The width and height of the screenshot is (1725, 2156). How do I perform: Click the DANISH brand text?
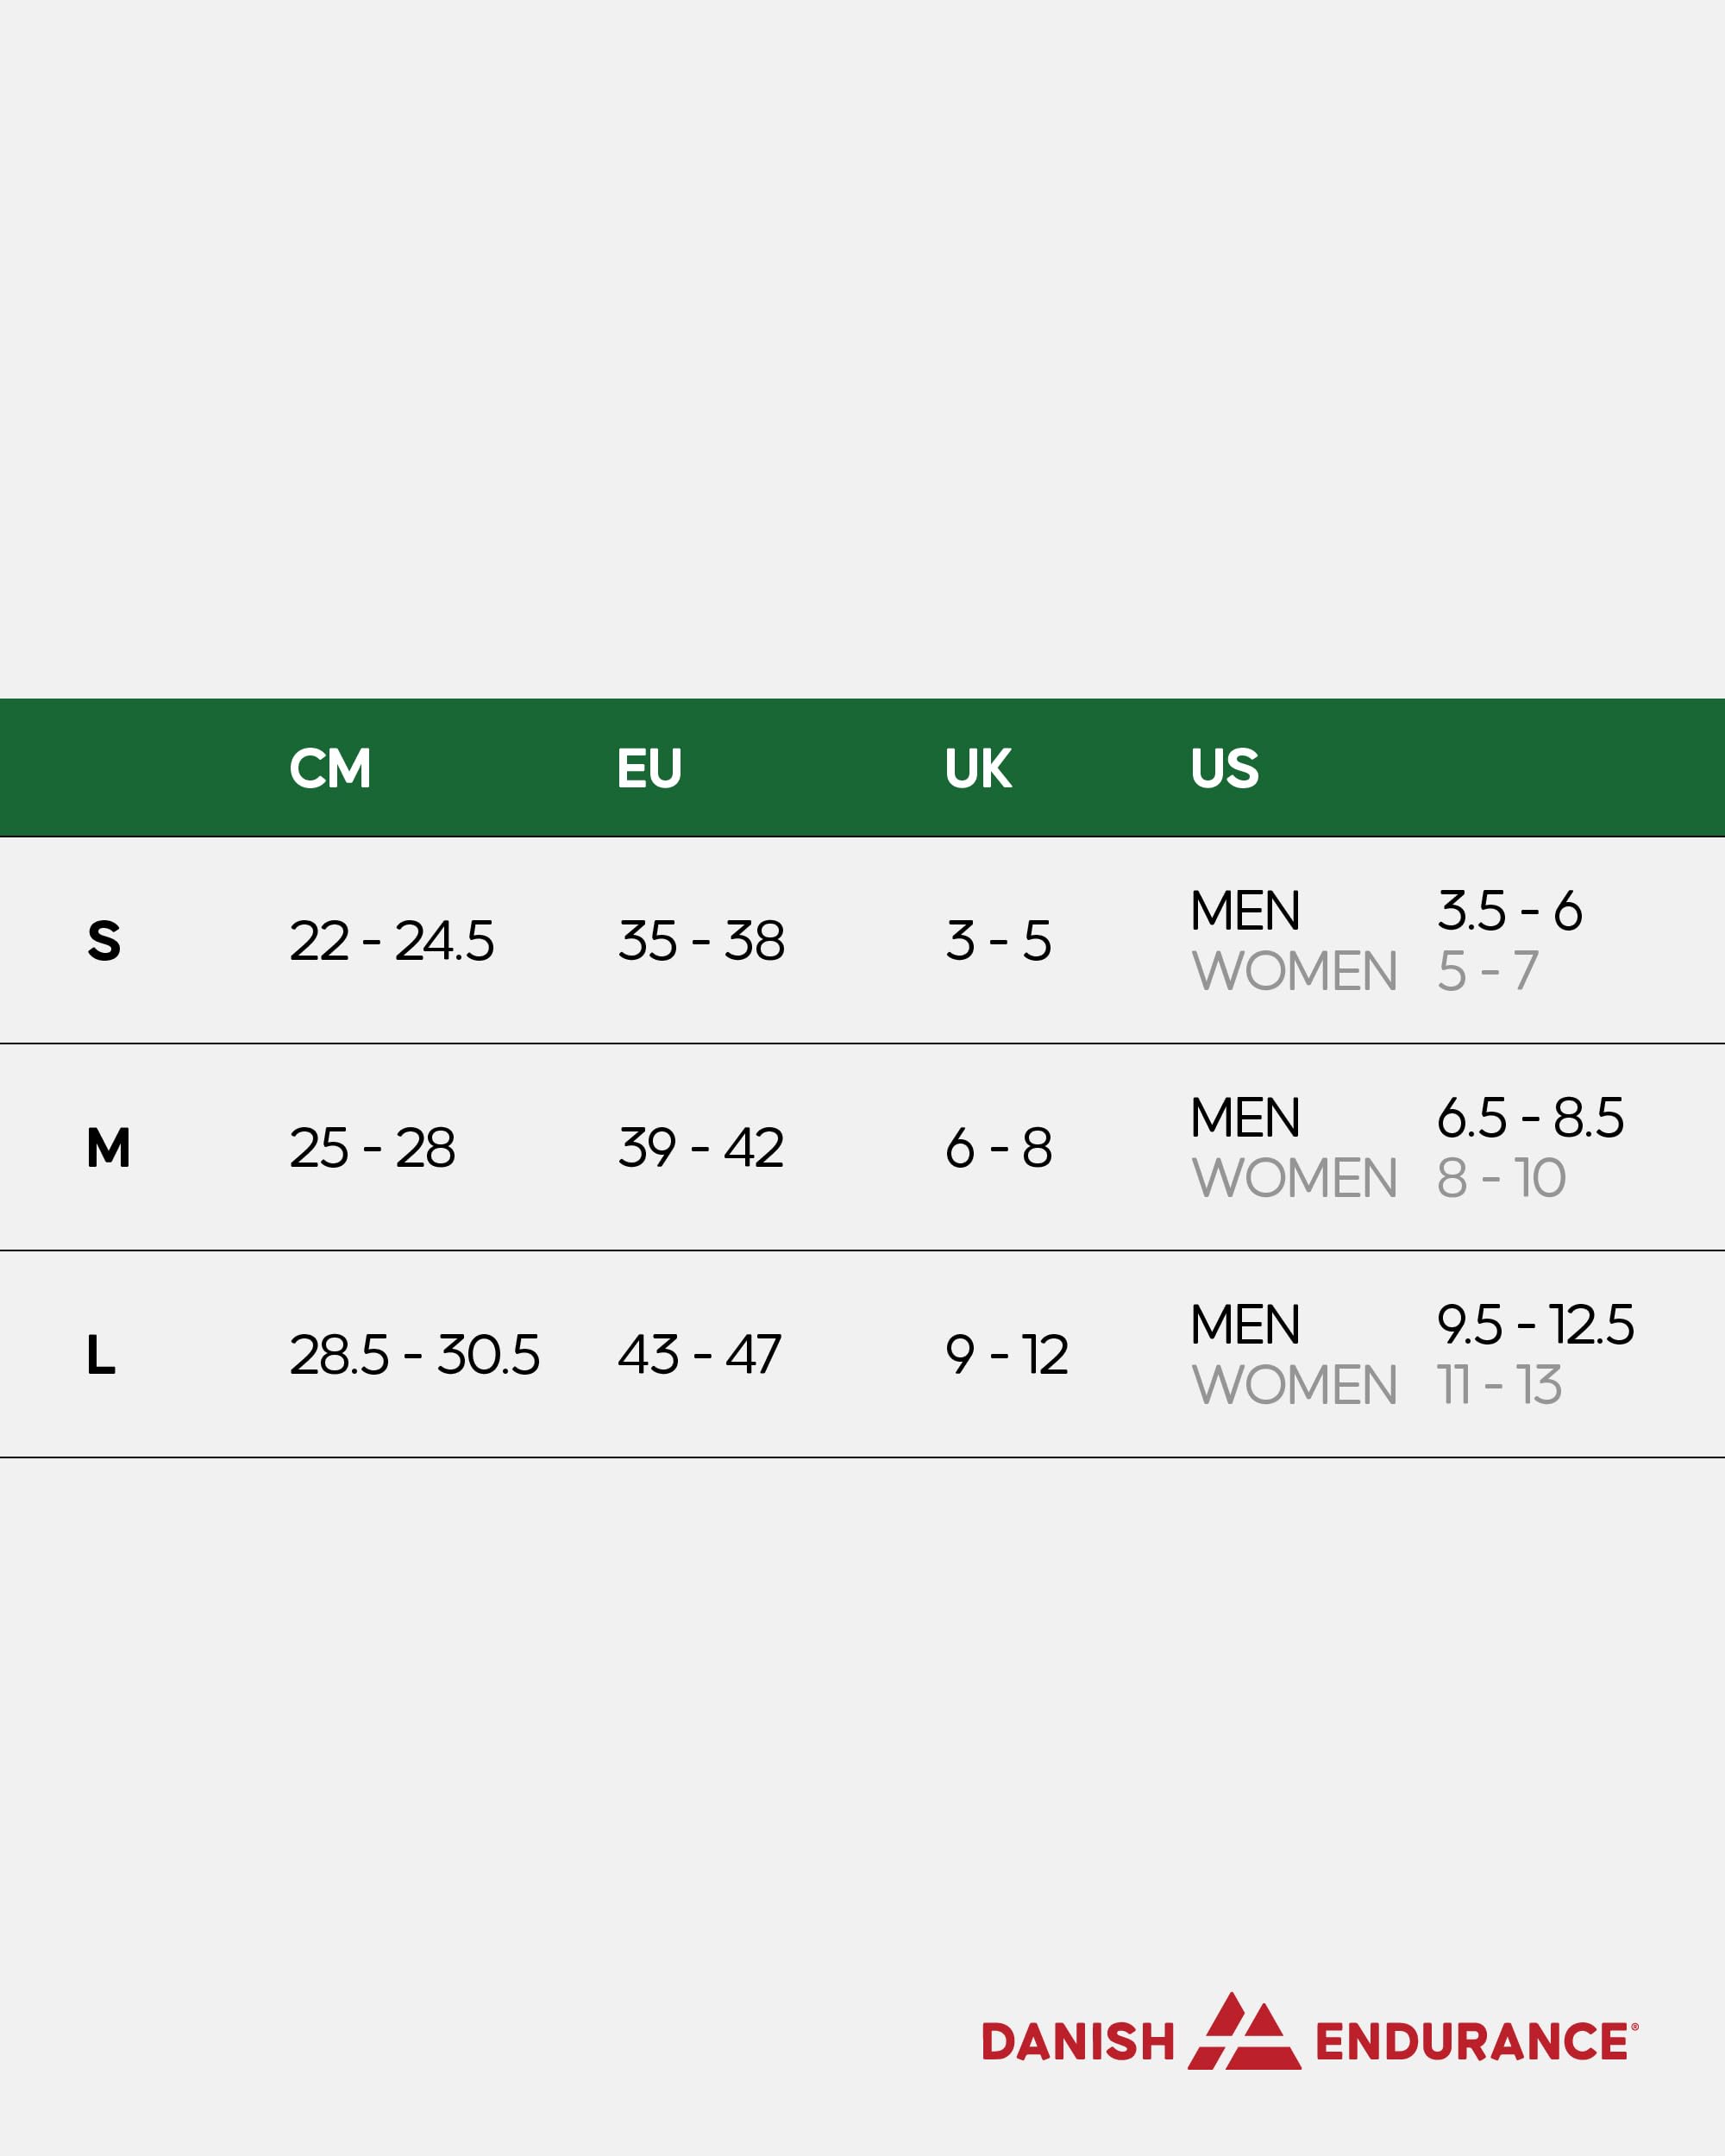tap(1078, 2042)
